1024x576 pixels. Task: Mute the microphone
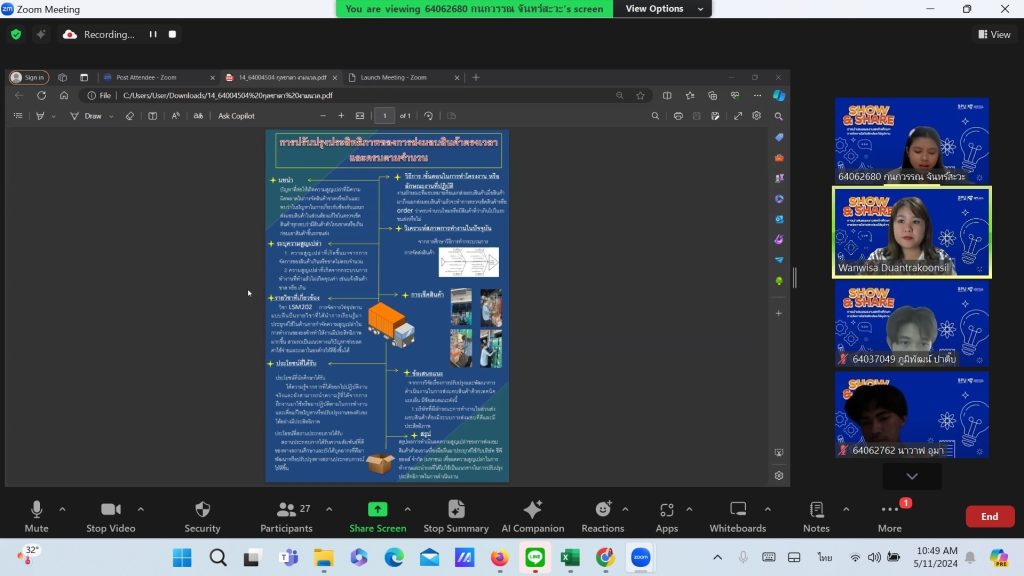(37, 517)
